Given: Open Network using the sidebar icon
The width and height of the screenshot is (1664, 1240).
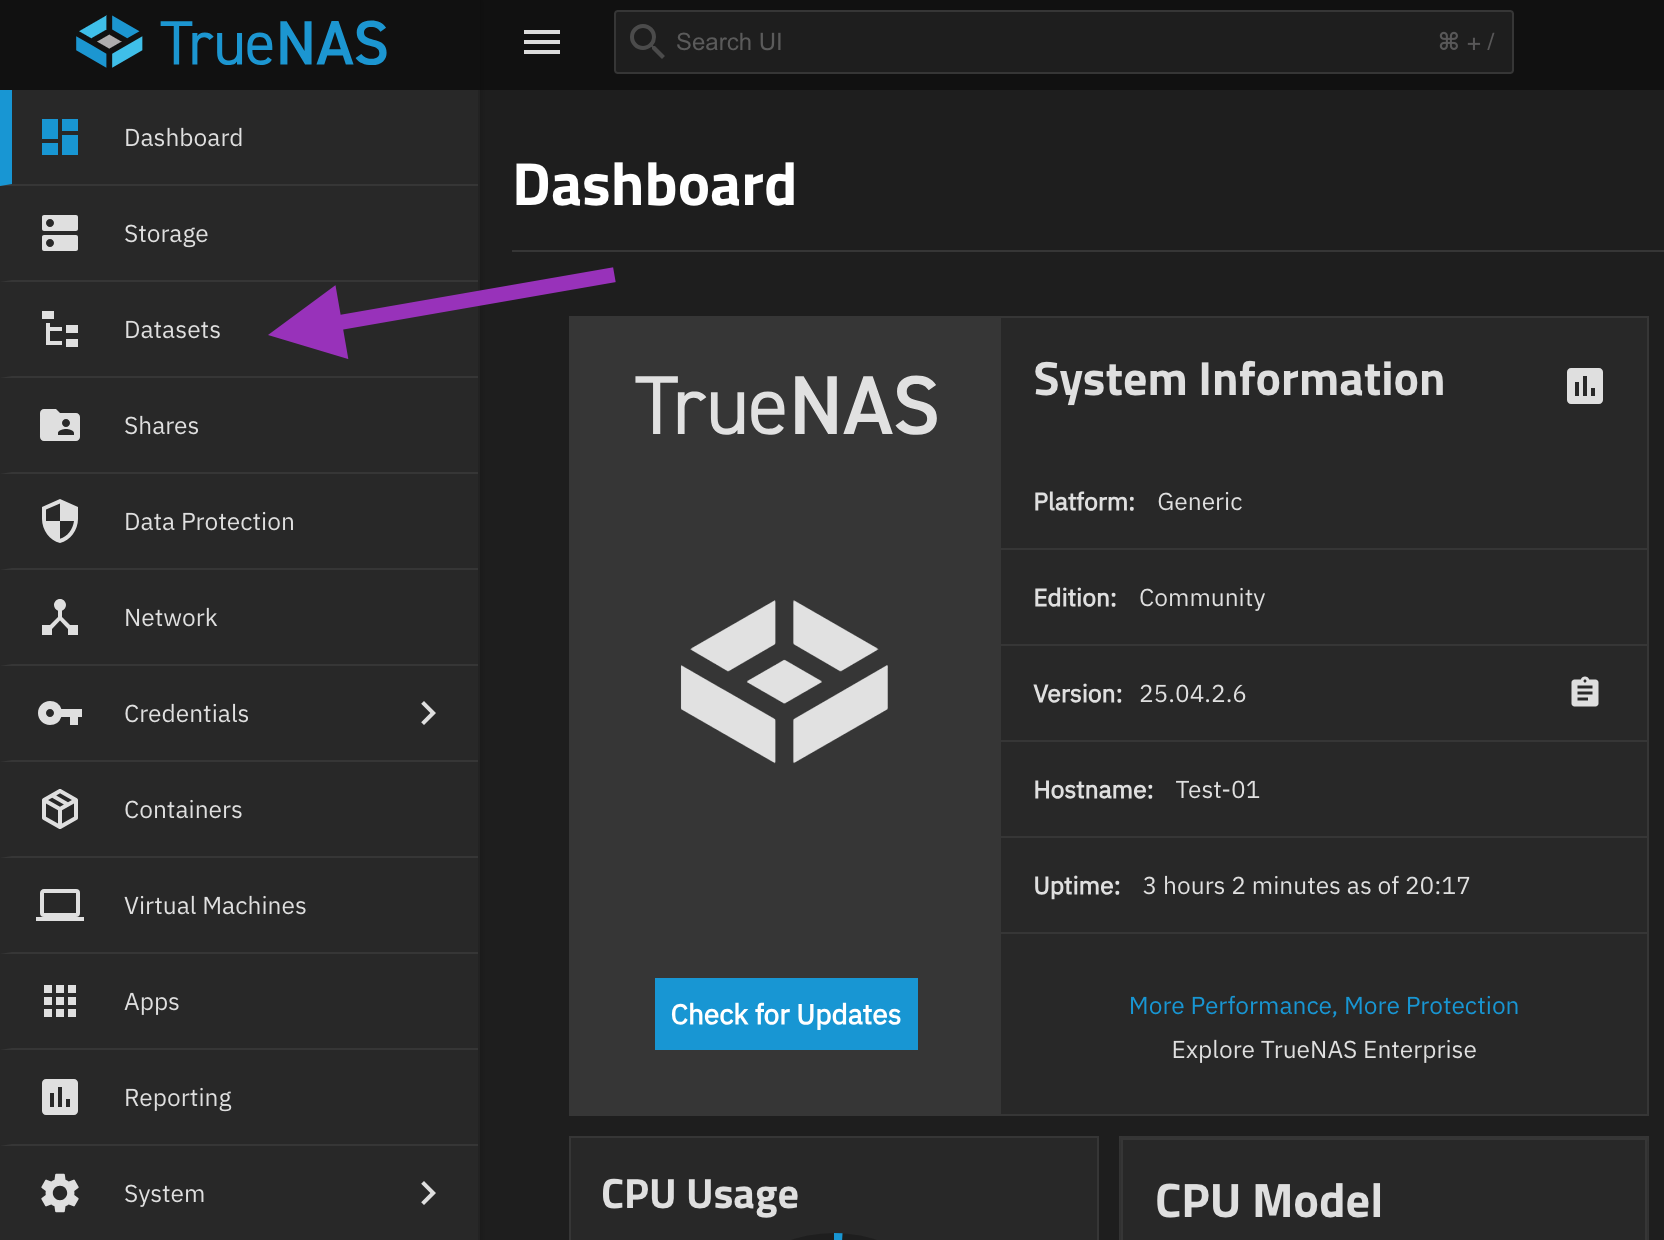Looking at the screenshot, I should point(60,617).
